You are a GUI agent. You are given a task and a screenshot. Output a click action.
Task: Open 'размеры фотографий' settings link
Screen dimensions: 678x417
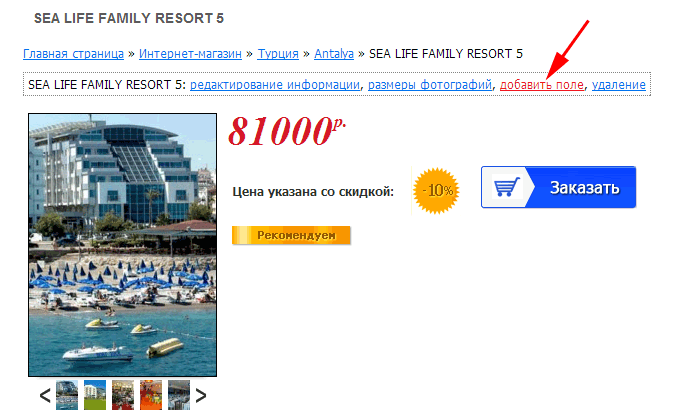click(430, 85)
